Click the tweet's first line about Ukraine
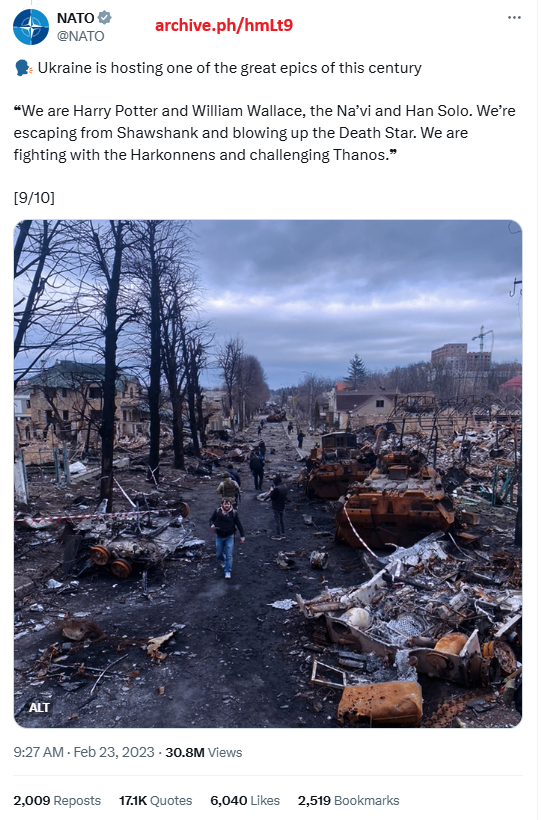 click(229, 69)
